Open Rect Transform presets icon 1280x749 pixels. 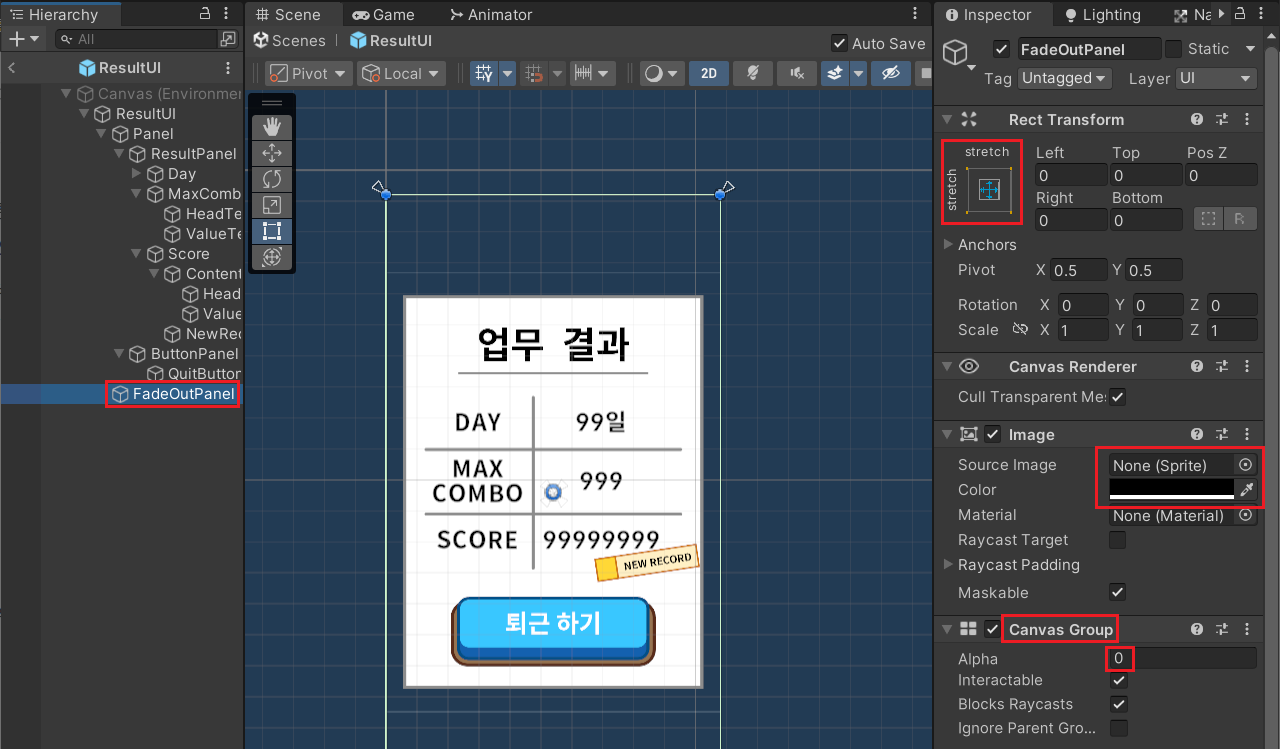(1222, 119)
